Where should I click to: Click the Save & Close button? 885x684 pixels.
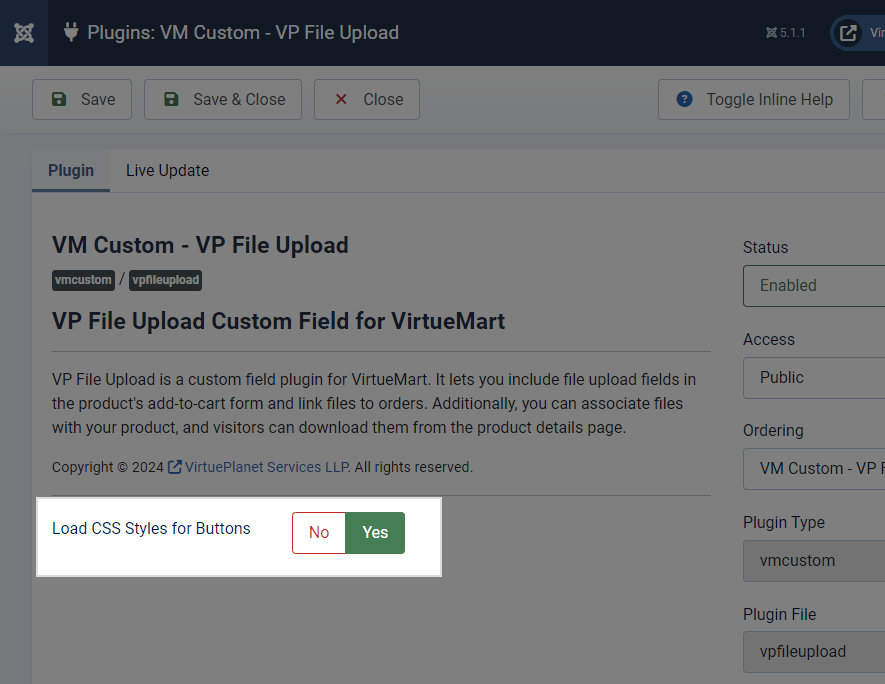[x=223, y=99]
